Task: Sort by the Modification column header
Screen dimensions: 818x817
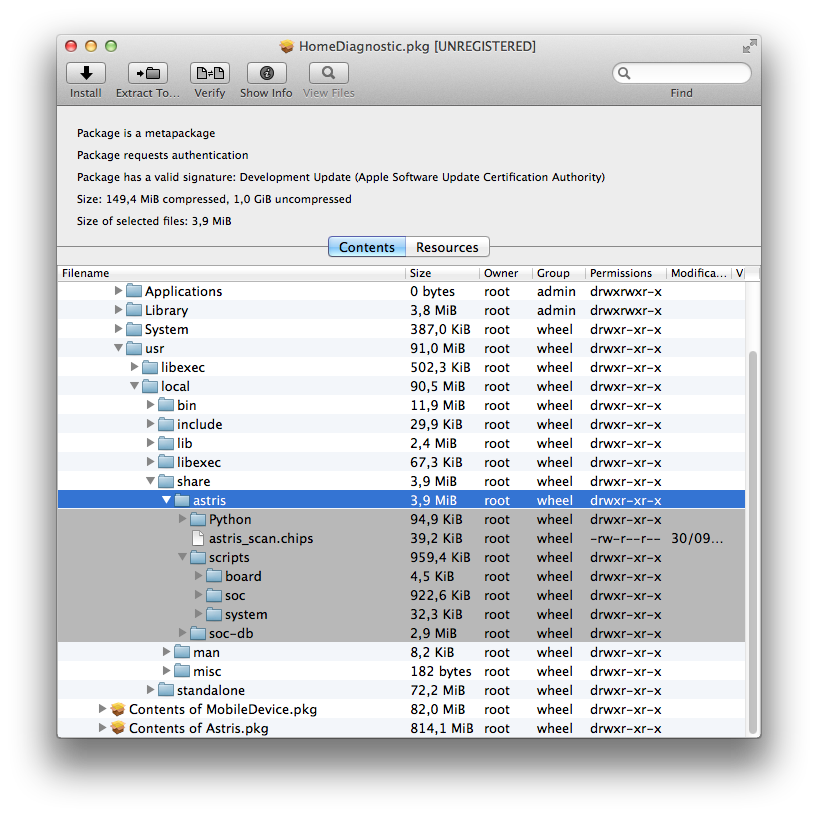Action: click(699, 273)
